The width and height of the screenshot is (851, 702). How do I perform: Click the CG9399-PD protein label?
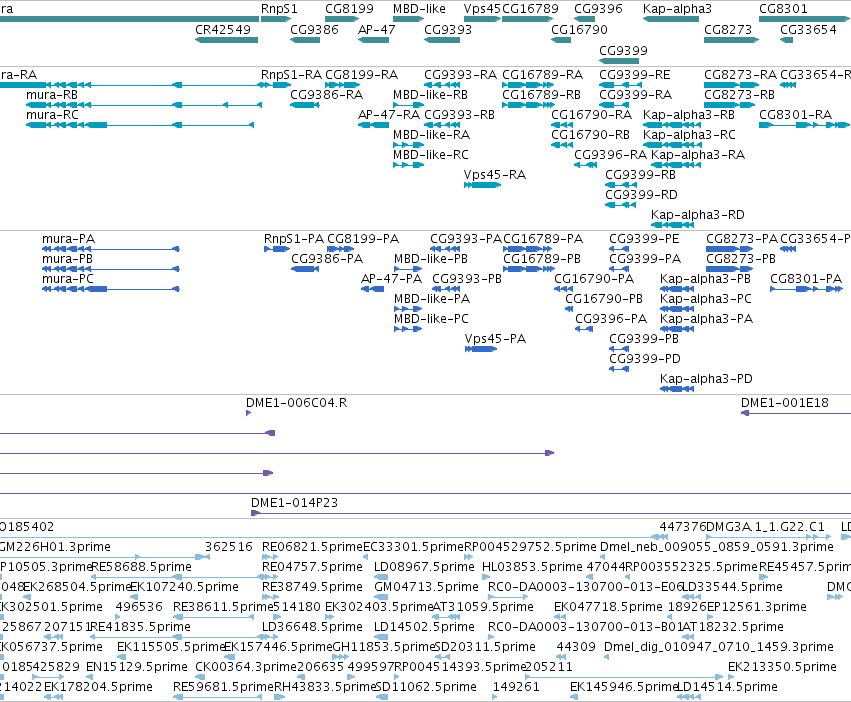coord(645,359)
